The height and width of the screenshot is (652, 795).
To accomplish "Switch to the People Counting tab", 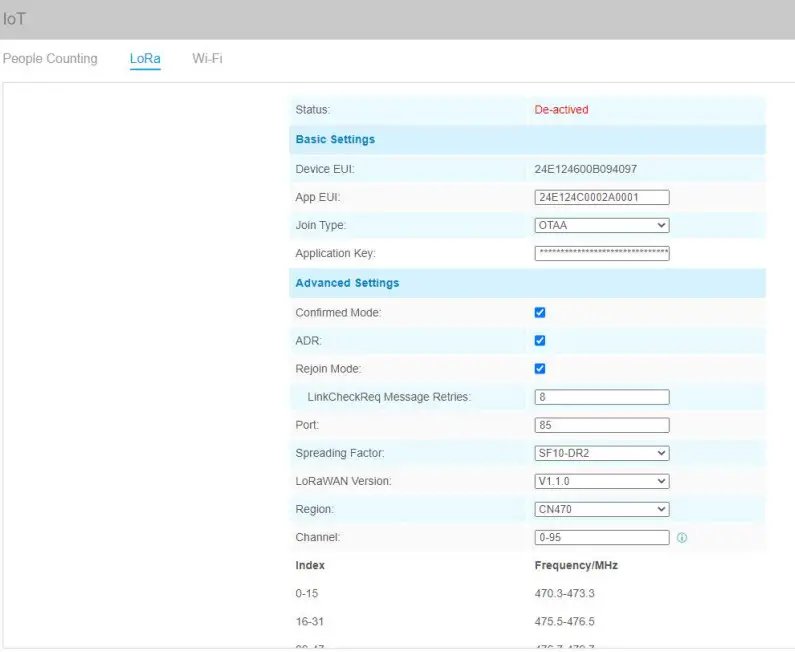I will [50, 59].
